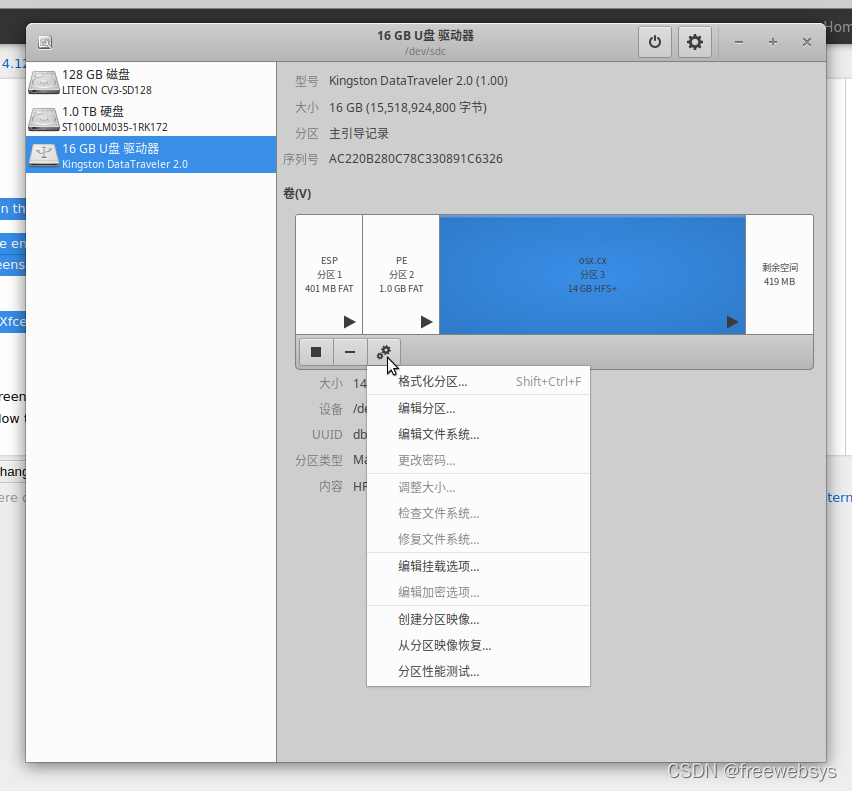
Task: Mount PE 分区 2 via its play arrow
Action: 426,322
